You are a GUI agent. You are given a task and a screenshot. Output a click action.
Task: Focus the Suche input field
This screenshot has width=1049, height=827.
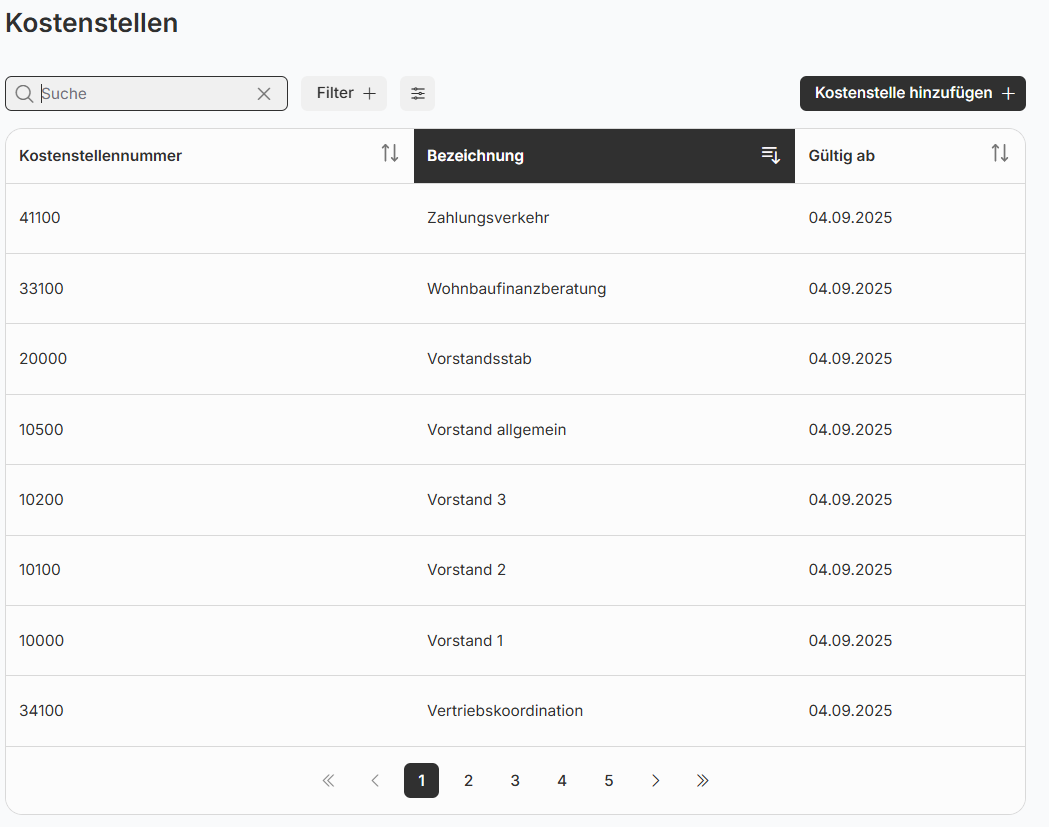[x=145, y=94]
